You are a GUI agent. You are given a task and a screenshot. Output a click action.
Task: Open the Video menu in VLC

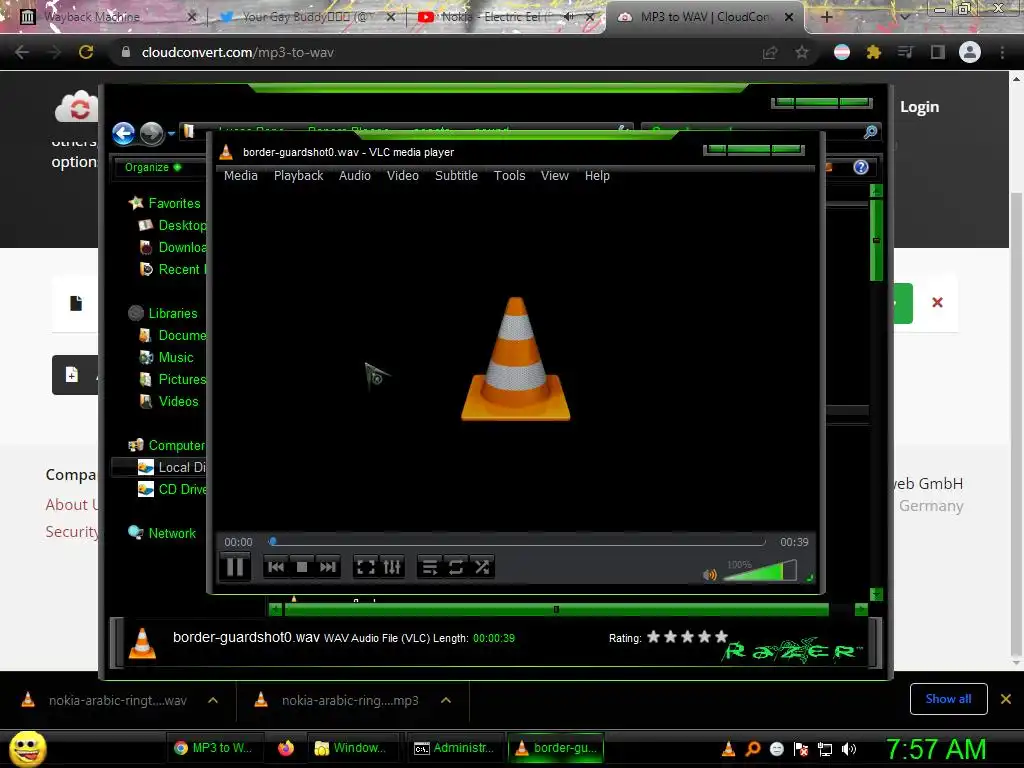click(x=403, y=176)
